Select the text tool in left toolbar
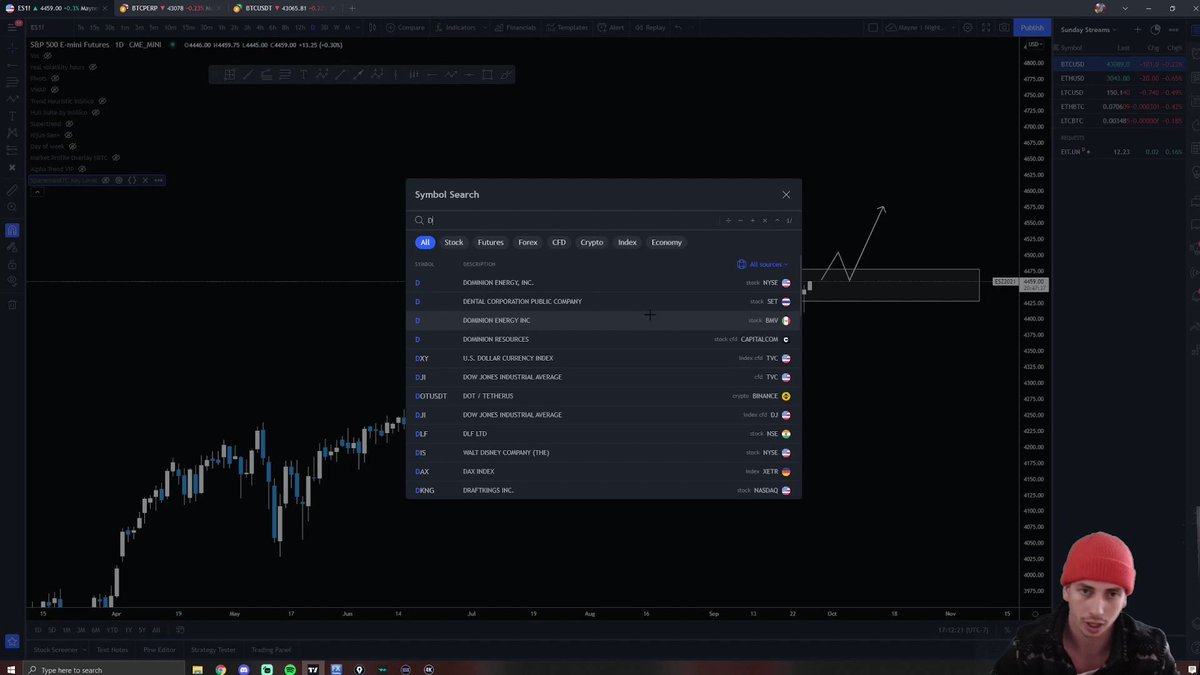The image size is (1200, 675). tap(12, 116)
